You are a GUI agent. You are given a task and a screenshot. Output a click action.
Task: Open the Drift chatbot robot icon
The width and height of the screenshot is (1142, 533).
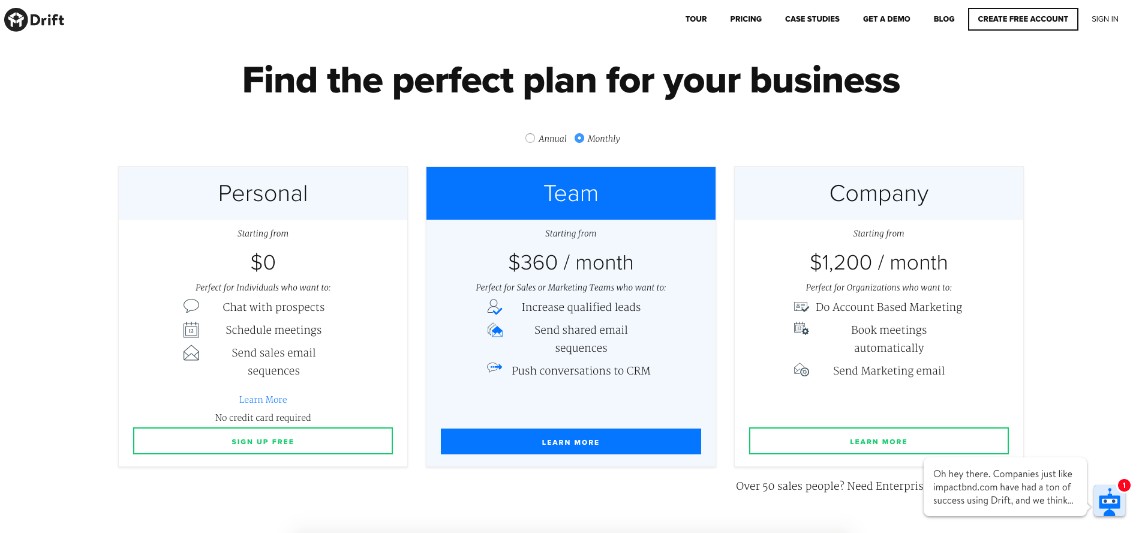1109,500
